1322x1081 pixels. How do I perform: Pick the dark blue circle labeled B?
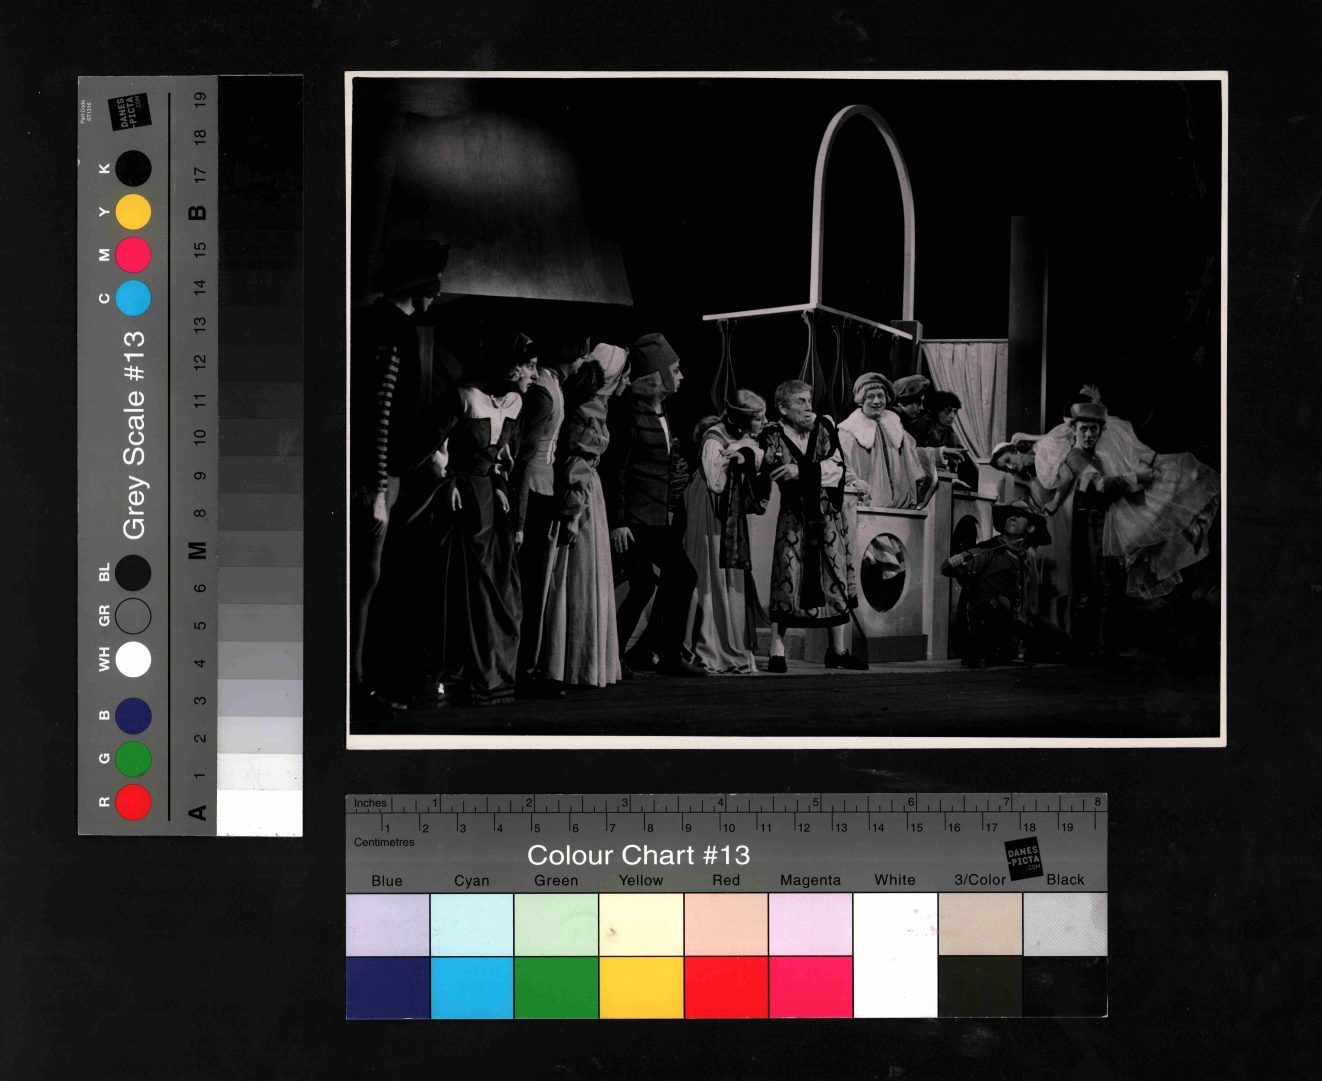[x=133, y=716]
